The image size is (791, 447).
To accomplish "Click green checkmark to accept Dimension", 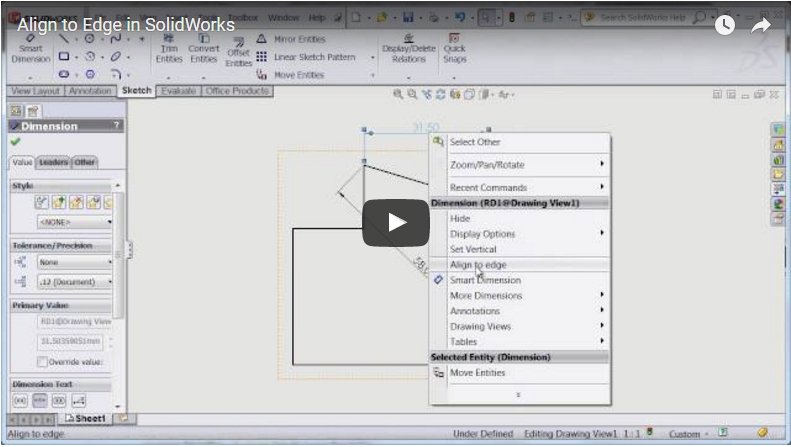I will [16, 142].
